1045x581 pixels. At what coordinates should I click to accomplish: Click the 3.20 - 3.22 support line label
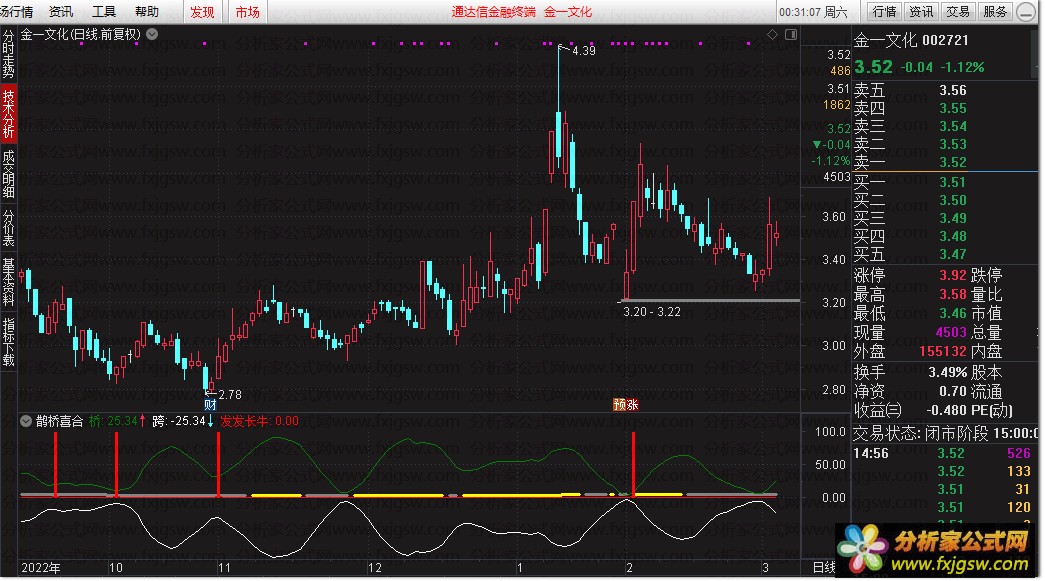click(x=652, y=312)
